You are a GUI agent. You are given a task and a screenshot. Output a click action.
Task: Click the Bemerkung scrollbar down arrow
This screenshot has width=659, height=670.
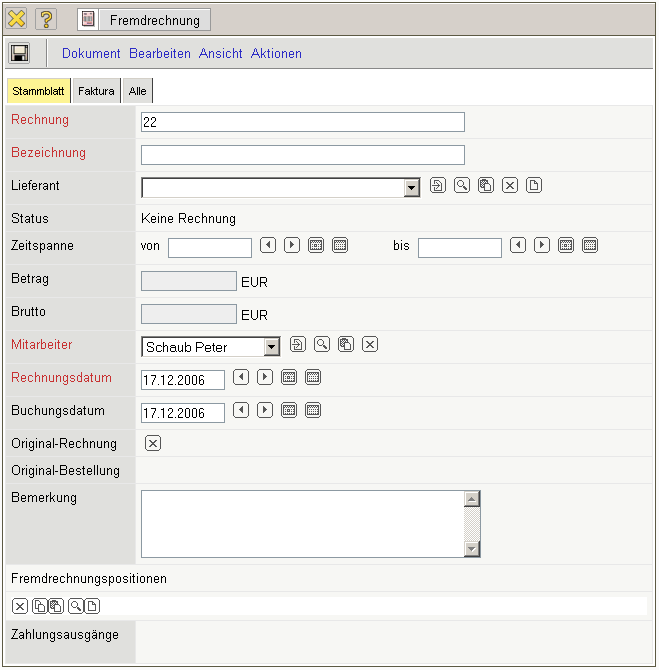(473, 549)
